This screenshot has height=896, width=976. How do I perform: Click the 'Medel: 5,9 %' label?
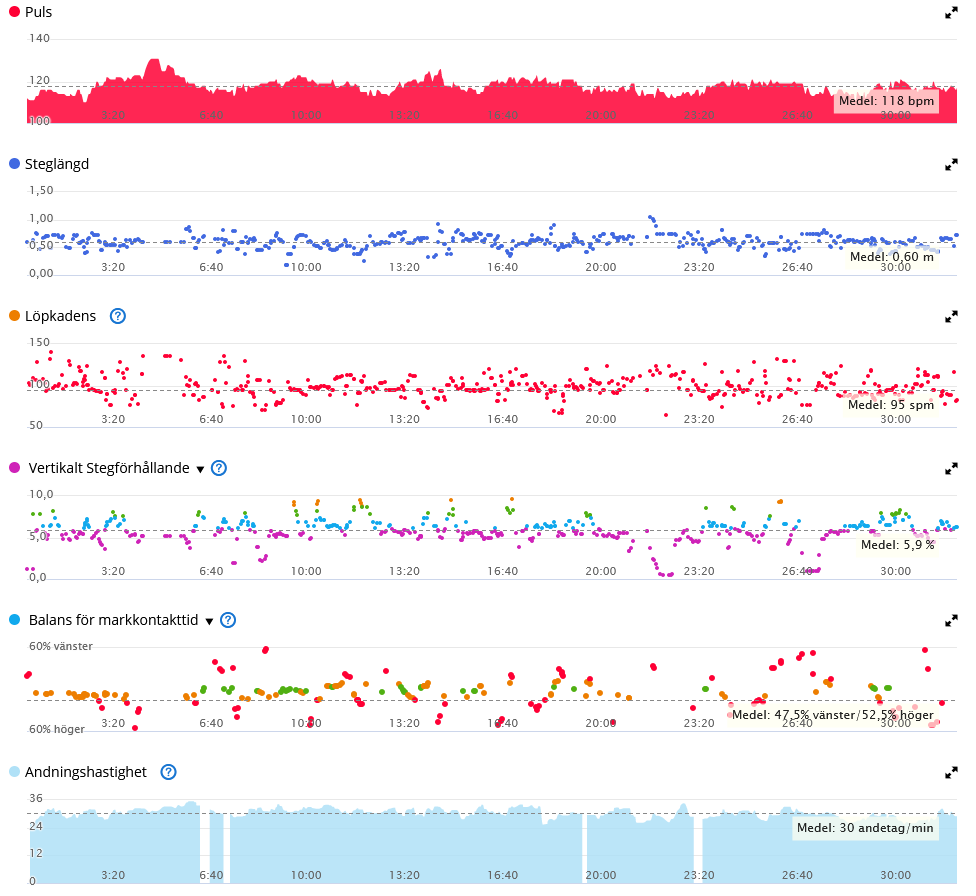tap(898, 545)
